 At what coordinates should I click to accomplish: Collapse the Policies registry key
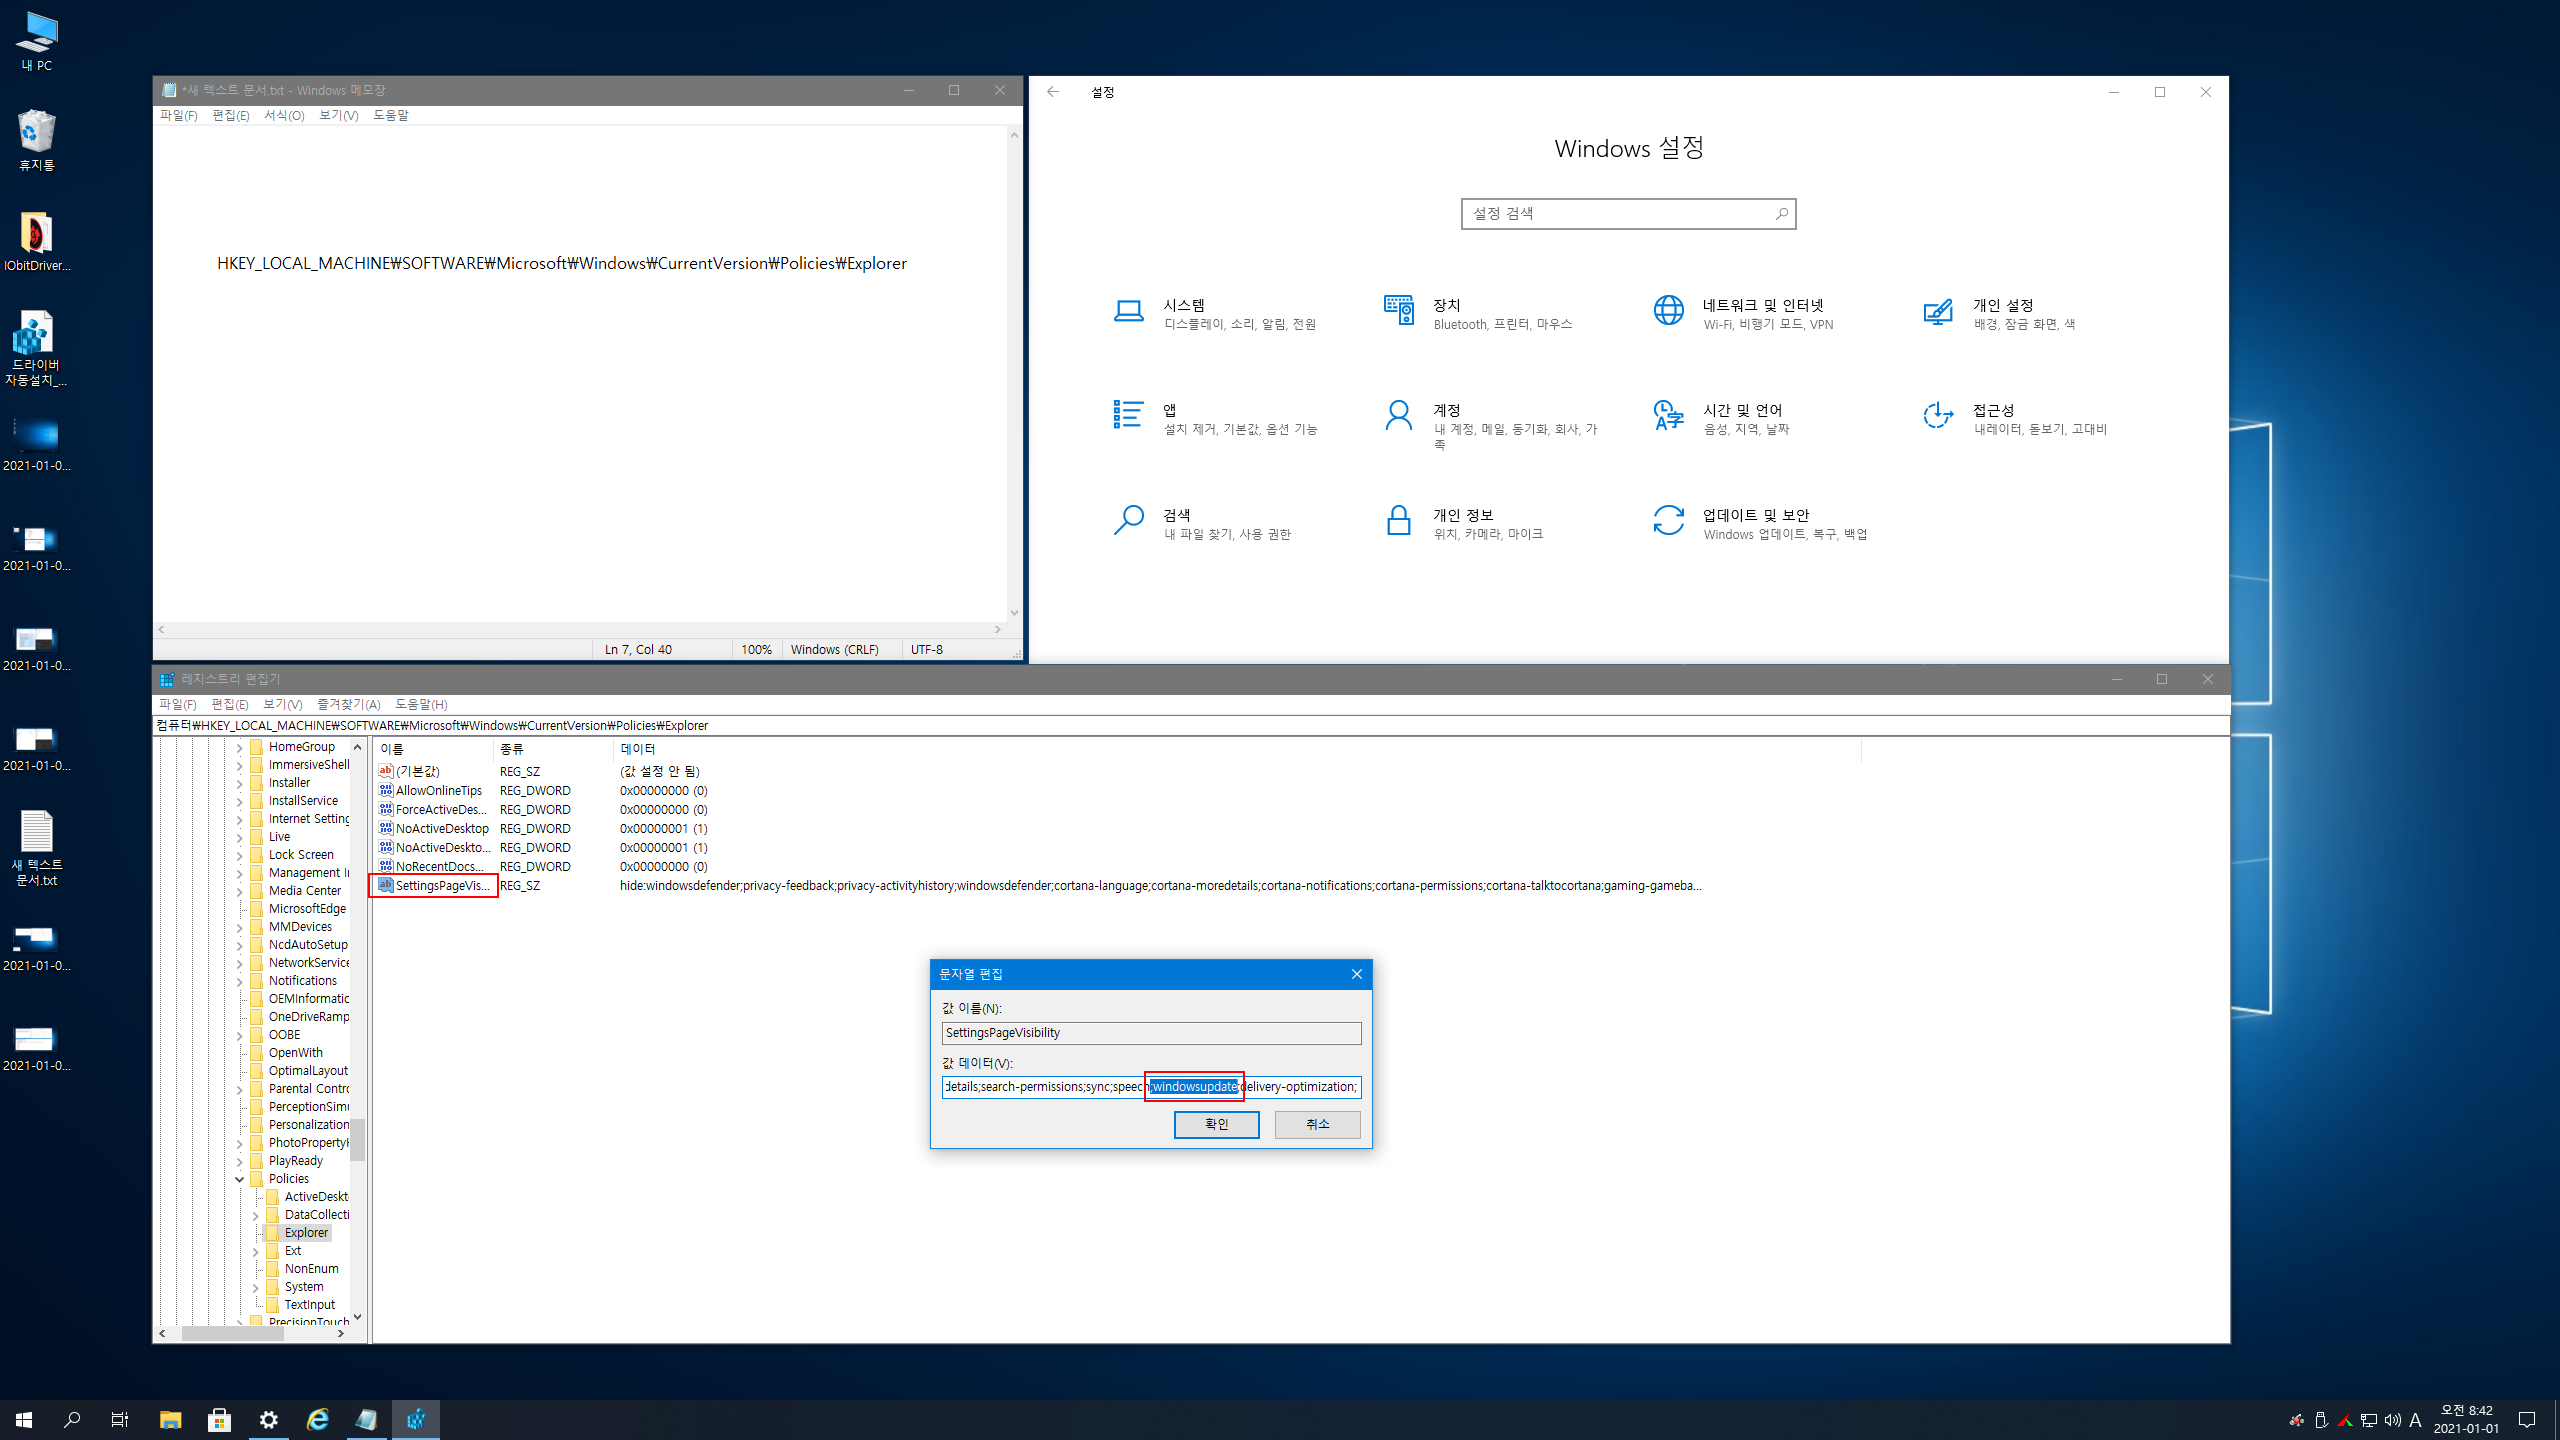(x=240, y=1179)
